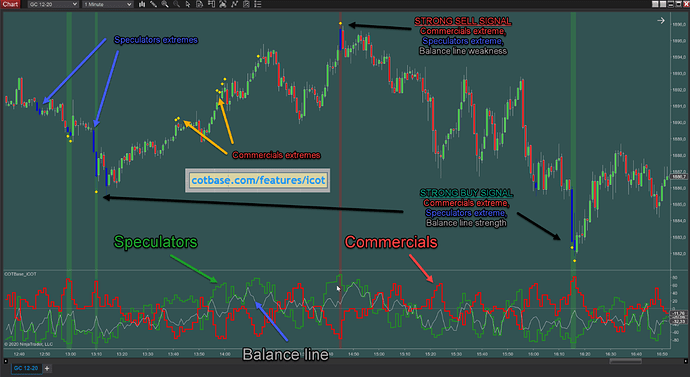Click the current price marker on price axis
The width and height of the screenshot is (690, 377).
coord(677,177)
